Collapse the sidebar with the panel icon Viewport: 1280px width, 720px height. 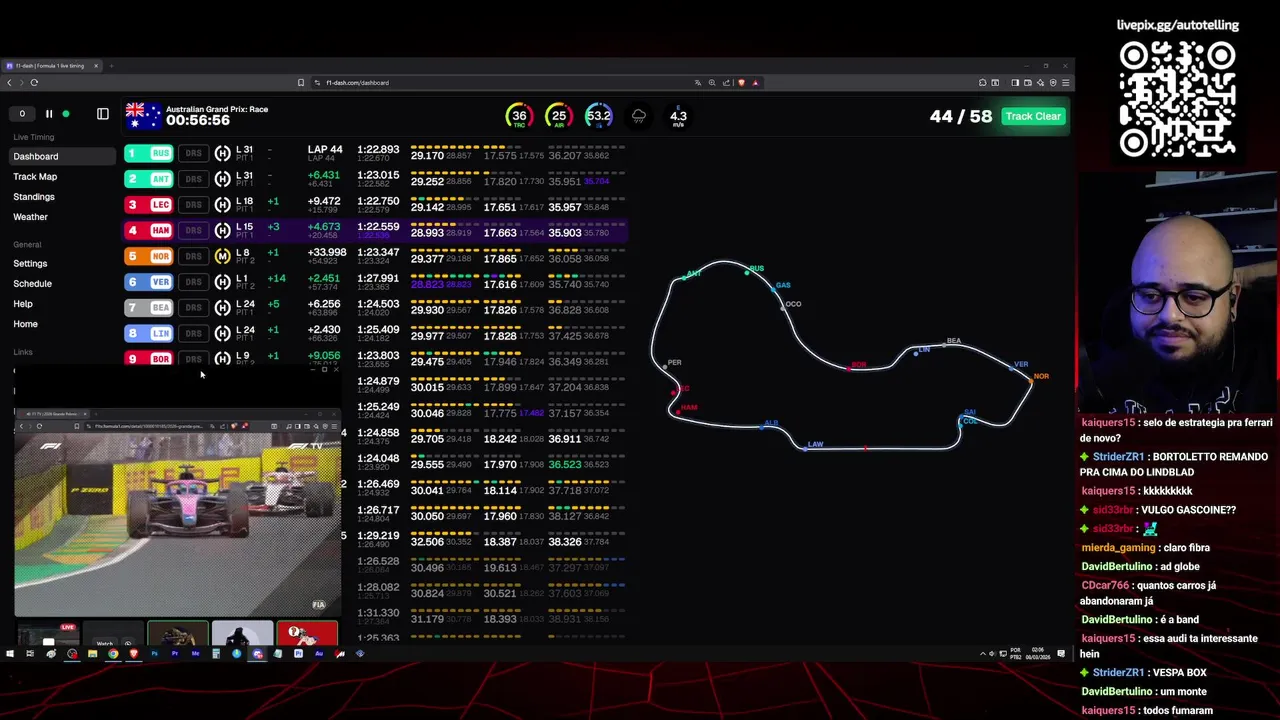tap(102, 114)
